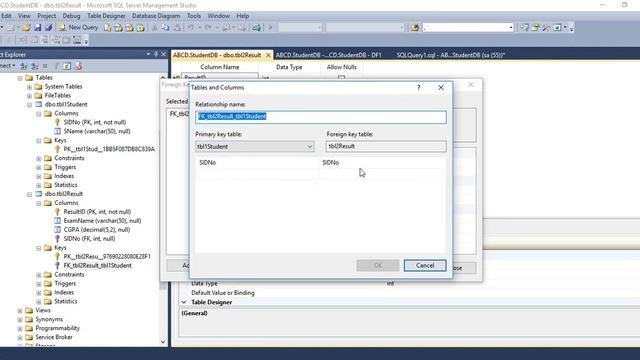Screen dimensions: 640x360
Task: Click the Copy icon in toolbar
Action: click(165, 28)
